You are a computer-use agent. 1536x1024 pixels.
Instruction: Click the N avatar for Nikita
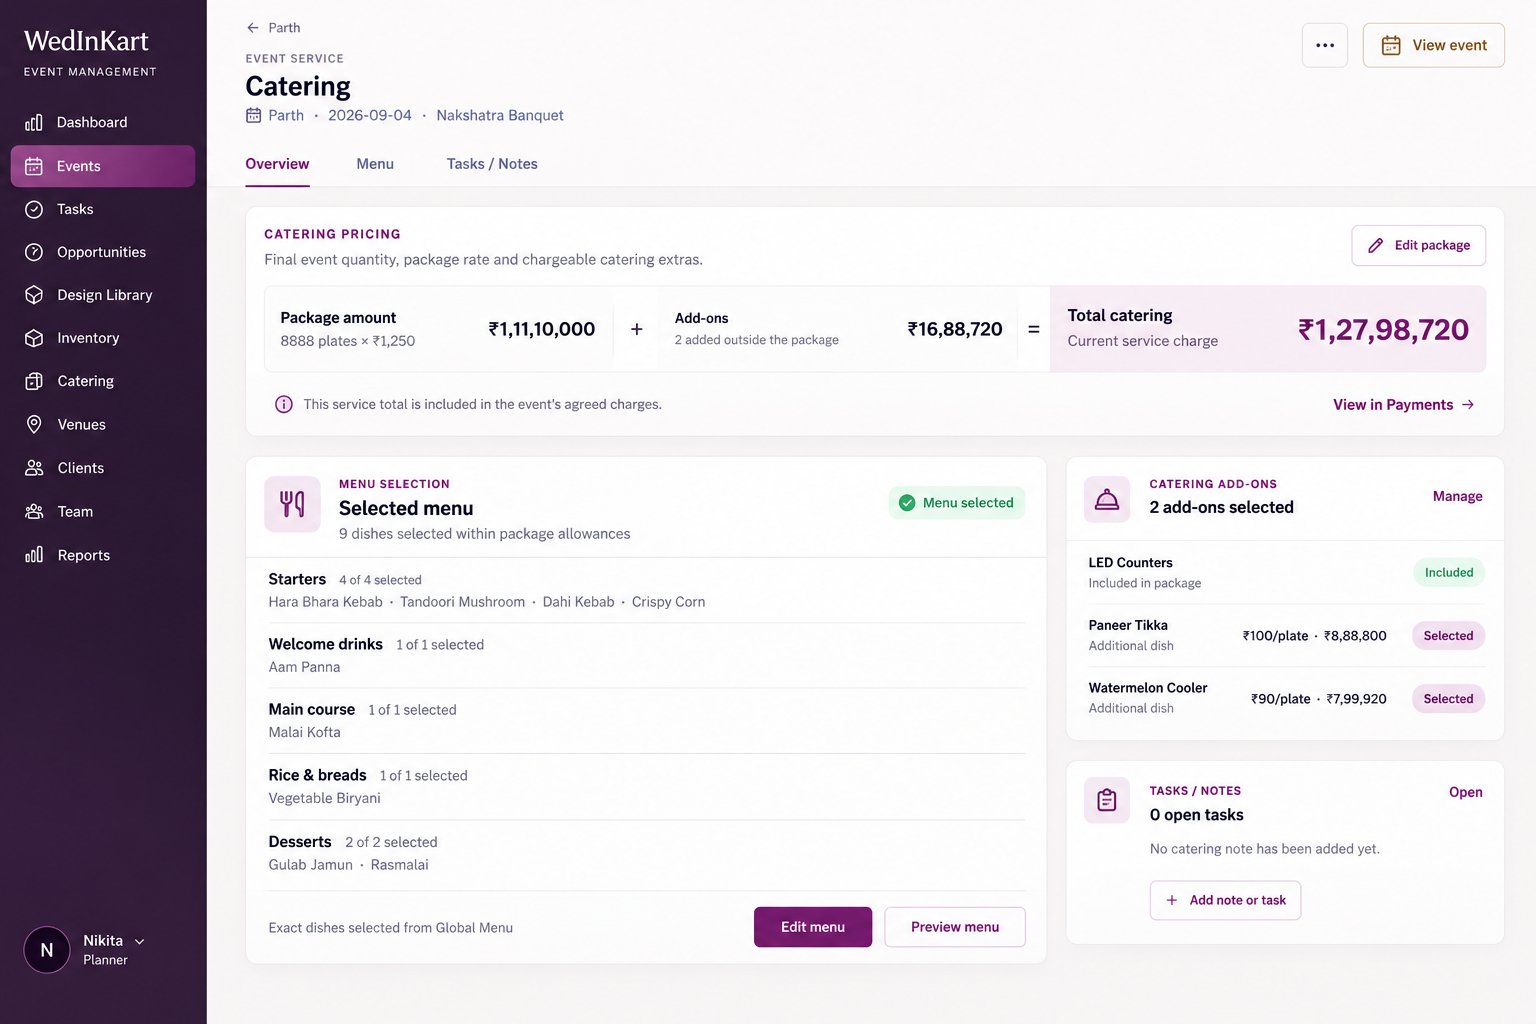[x=47, y=950]
